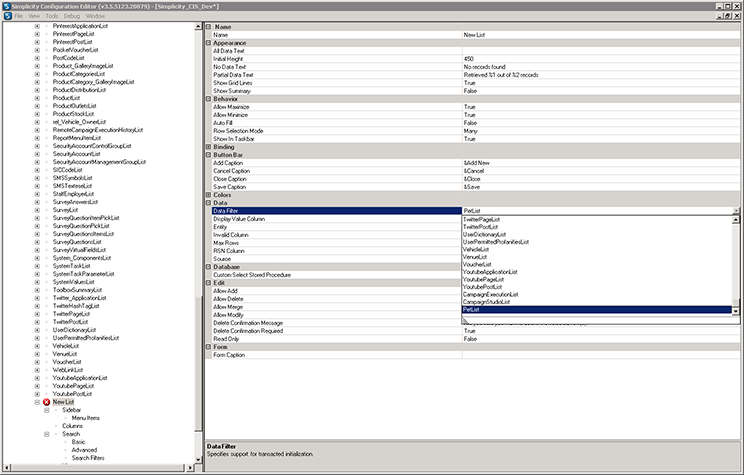
Task: Select Basic under the Search node
Action: (x=78, y=442)
